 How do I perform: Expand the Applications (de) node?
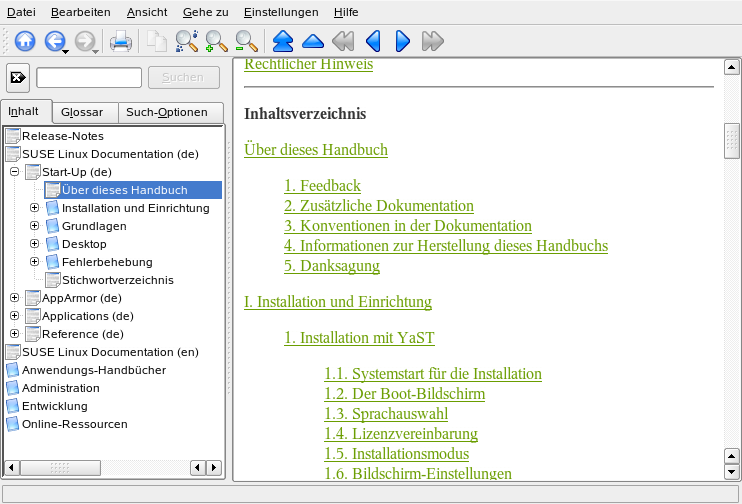point(14,316)
